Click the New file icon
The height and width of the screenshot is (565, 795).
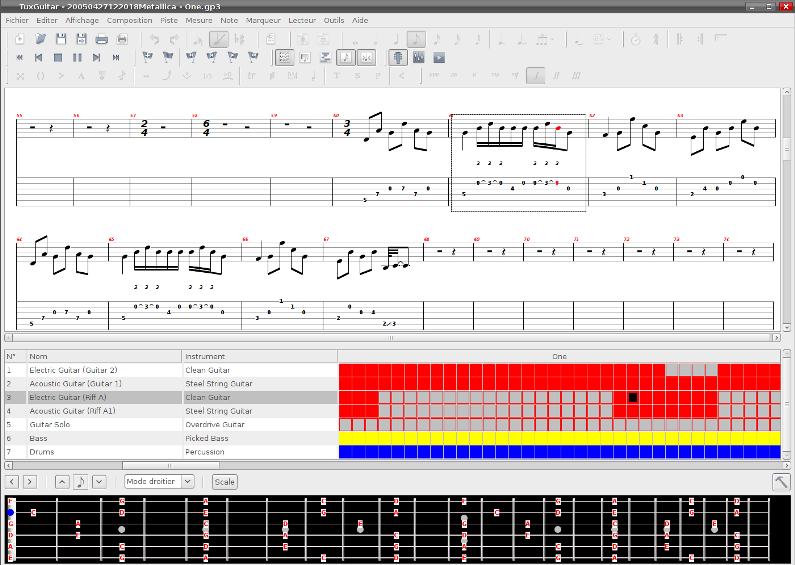[20, 39]
